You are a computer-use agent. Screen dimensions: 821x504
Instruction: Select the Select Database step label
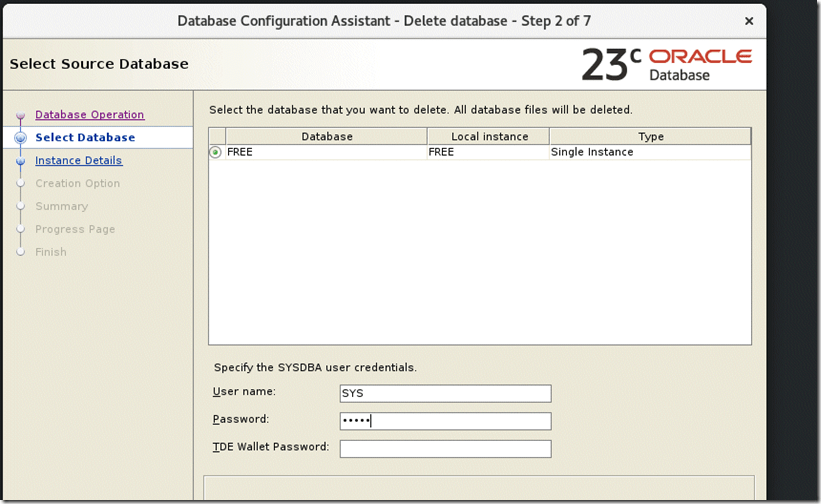[84, 138]
